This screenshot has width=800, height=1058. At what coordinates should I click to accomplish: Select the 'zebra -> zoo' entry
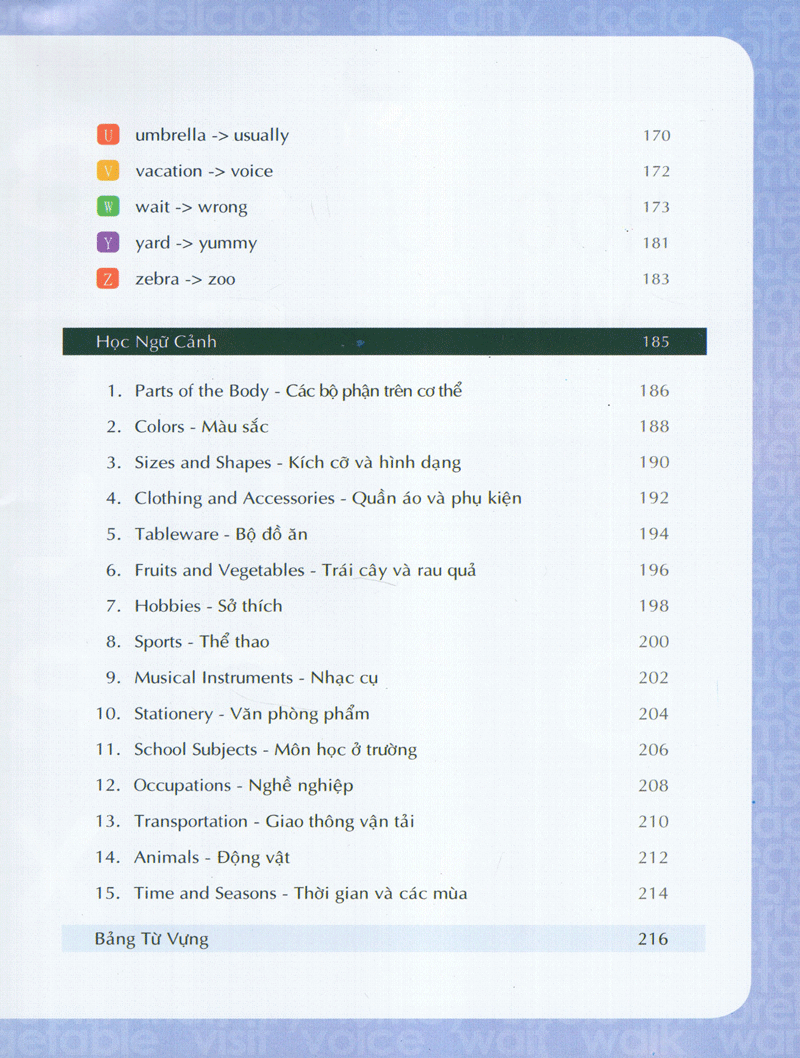[185, 279]
